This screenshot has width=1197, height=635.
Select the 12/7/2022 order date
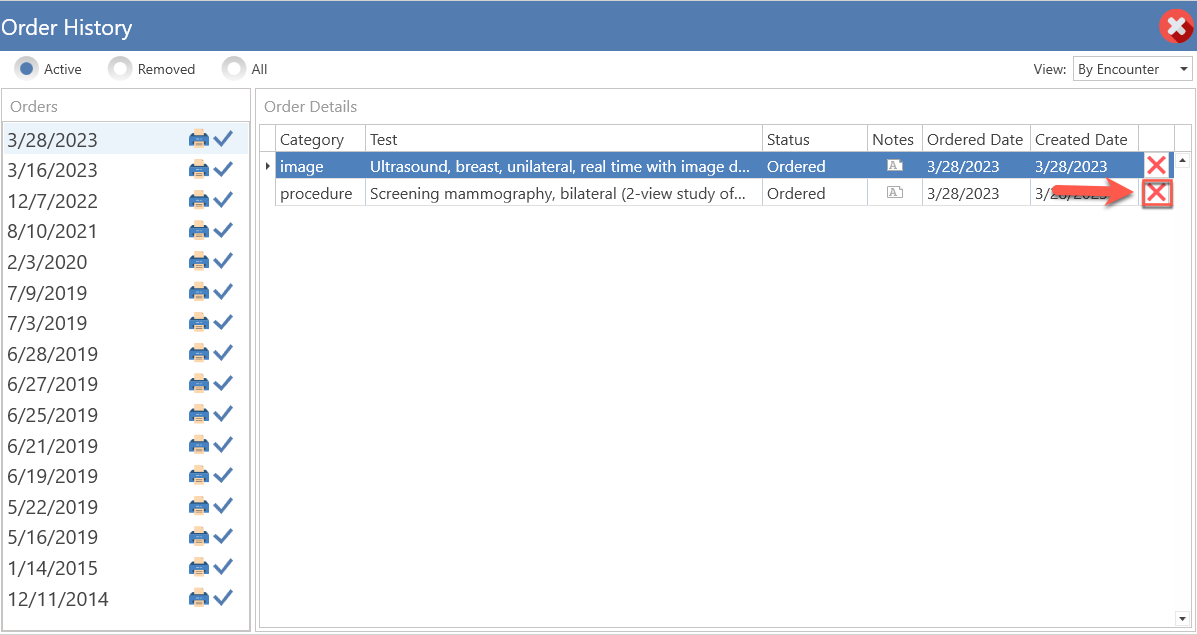coord(53,201)
